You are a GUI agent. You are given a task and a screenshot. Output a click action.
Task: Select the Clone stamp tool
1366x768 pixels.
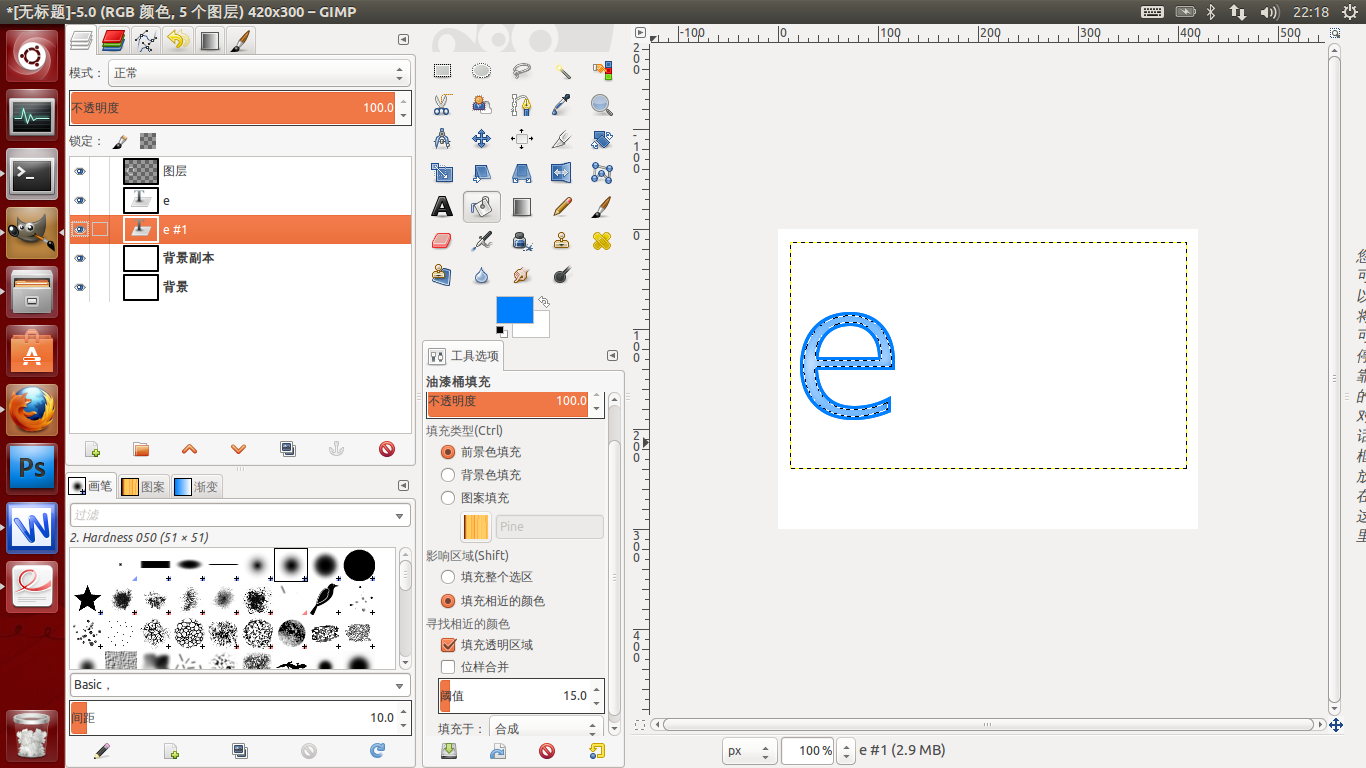(562, 241)
